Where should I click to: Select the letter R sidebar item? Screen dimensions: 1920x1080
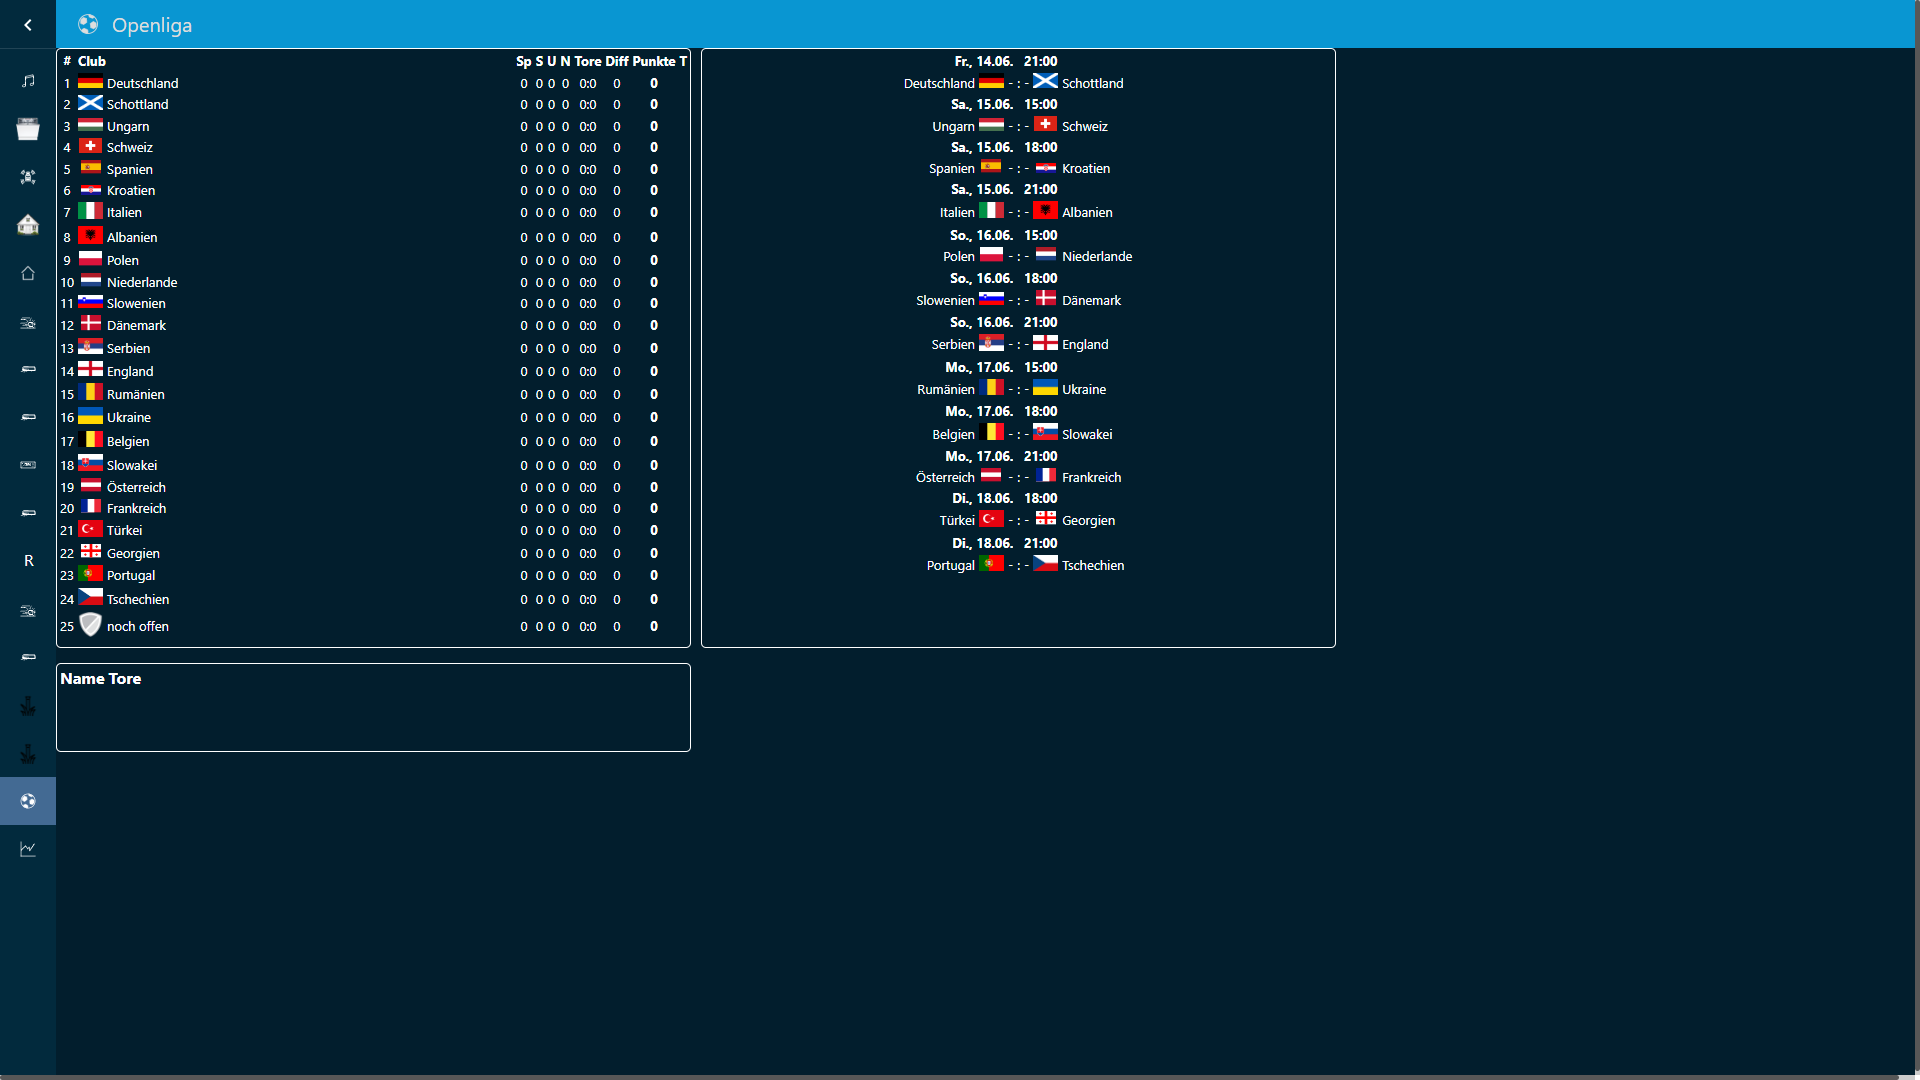[x=28, y=561]
